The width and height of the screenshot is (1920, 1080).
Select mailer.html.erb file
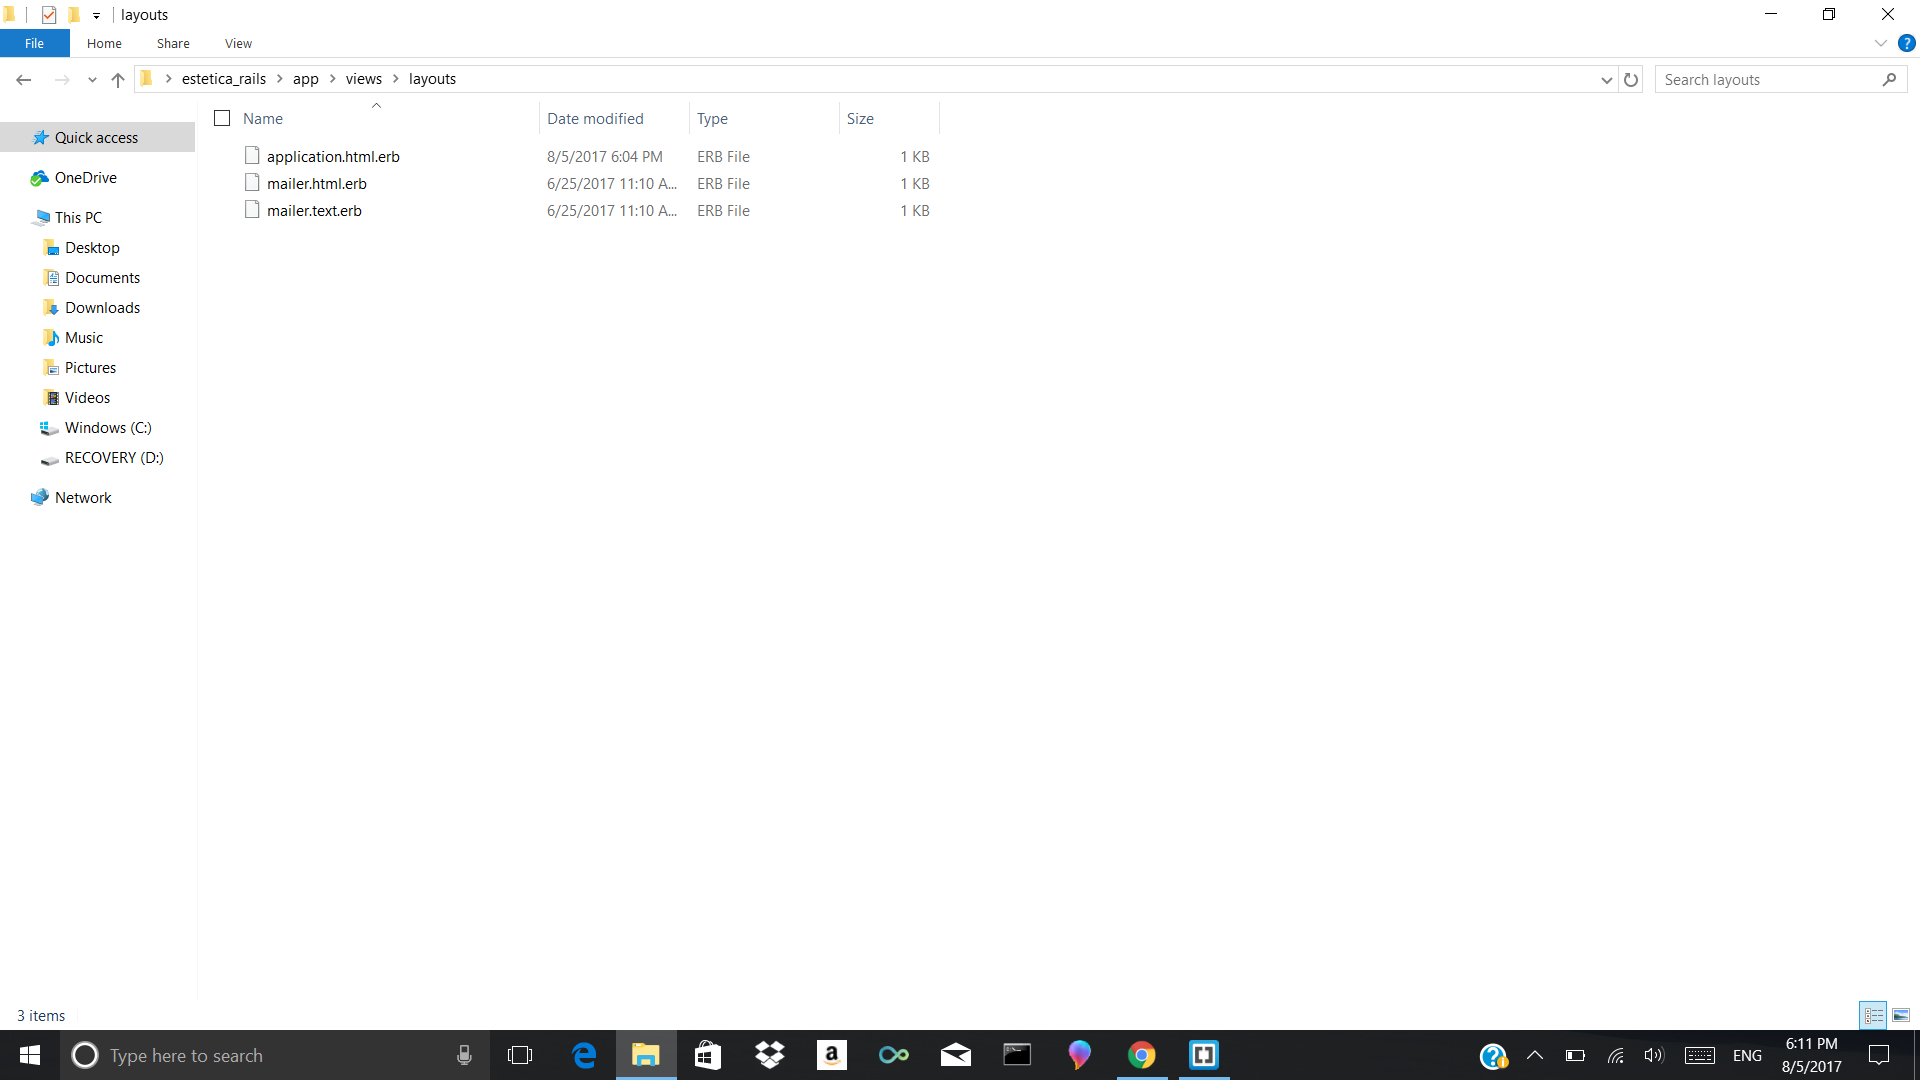coord(317,183)
